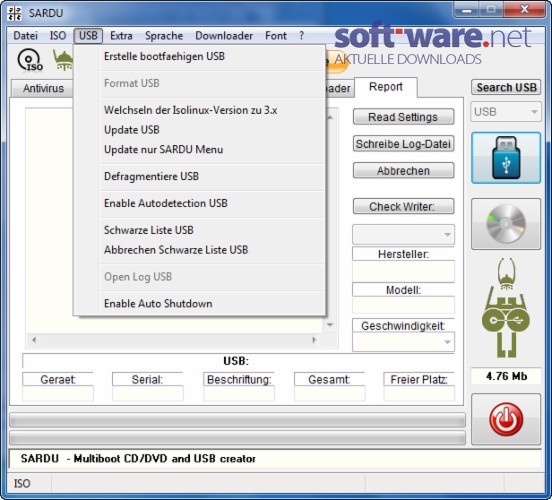Click the Gesamt value field
The width and height of the screenshot is (552, 500).
click(330, 393)
